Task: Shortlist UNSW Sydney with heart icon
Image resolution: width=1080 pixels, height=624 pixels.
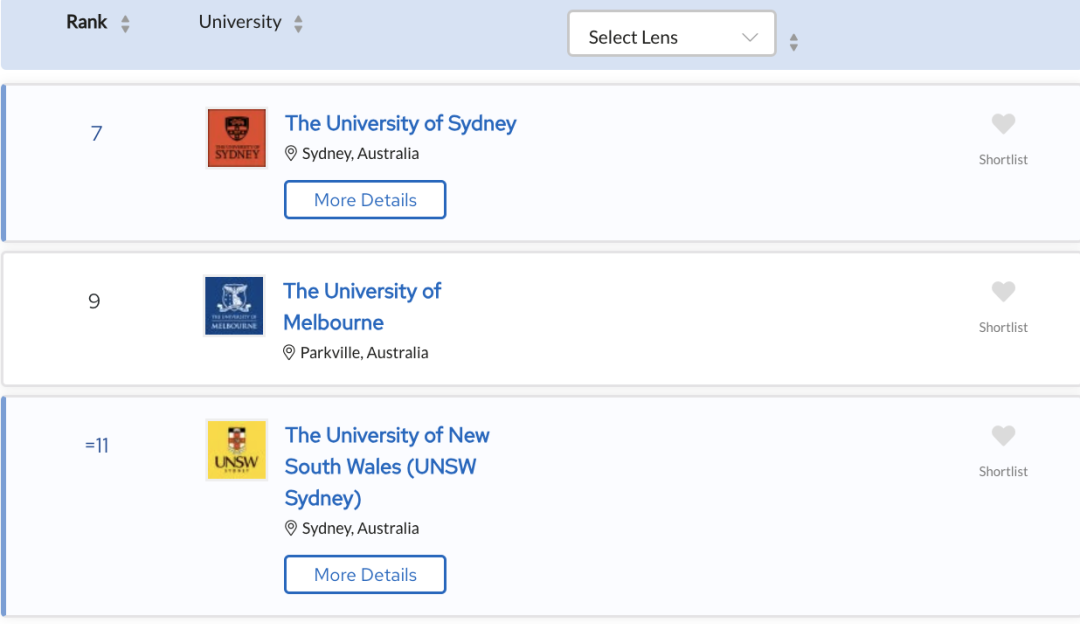Action: coord(1003,435)
